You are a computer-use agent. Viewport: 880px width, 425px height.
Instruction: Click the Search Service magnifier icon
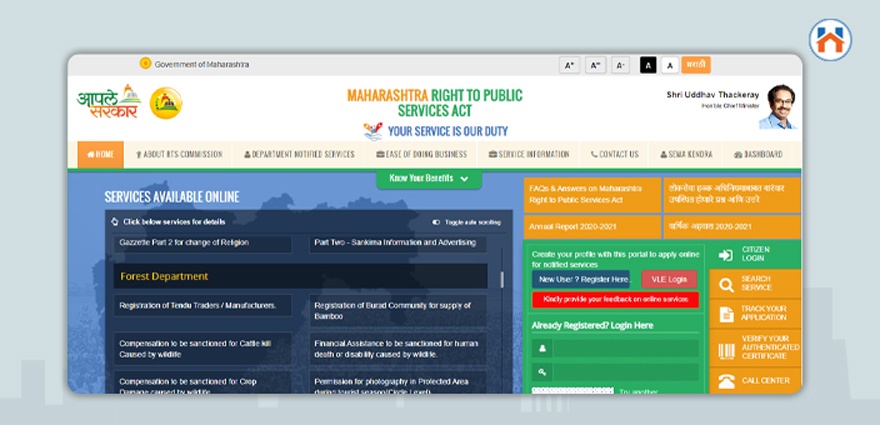tap(726, 285)
